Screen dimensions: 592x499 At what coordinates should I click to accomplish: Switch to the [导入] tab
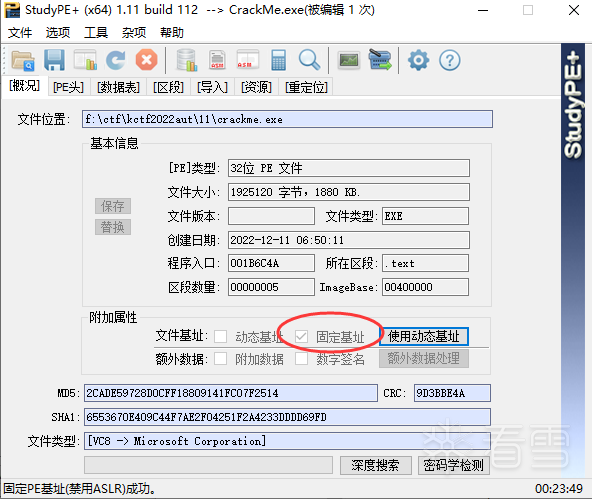click(x=213, y=87)
